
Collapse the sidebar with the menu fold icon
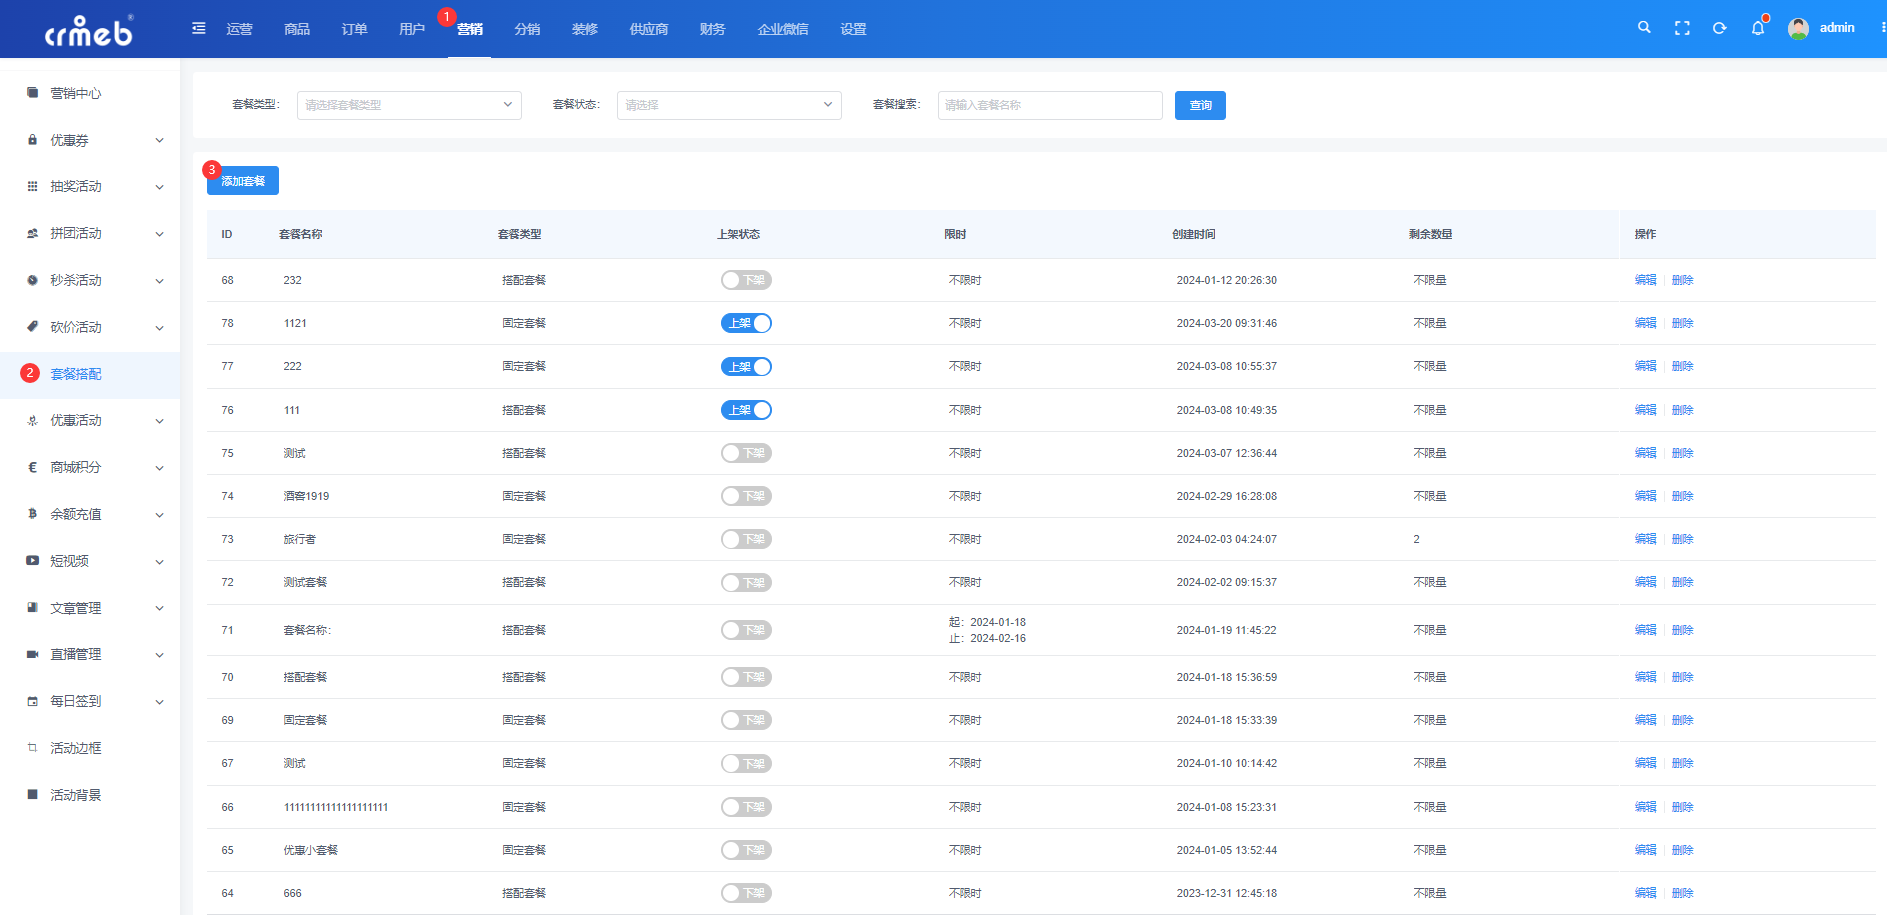199,28
